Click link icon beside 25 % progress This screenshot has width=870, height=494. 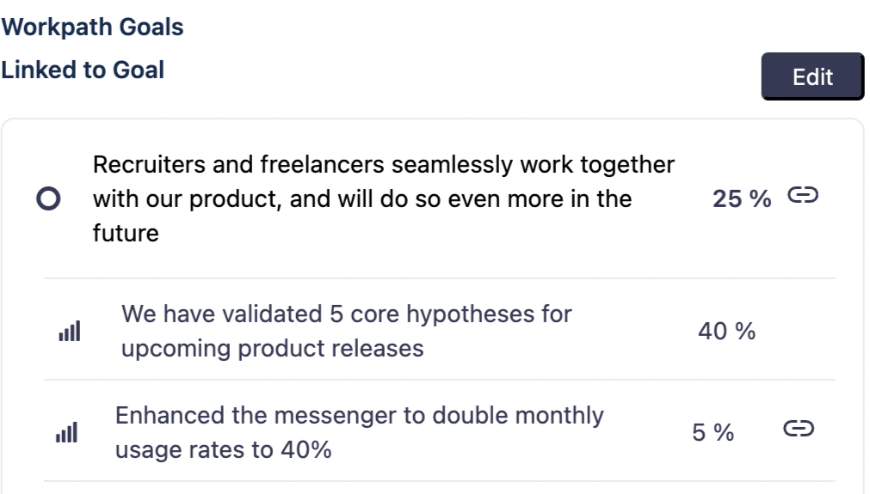[x=802, y=196]
